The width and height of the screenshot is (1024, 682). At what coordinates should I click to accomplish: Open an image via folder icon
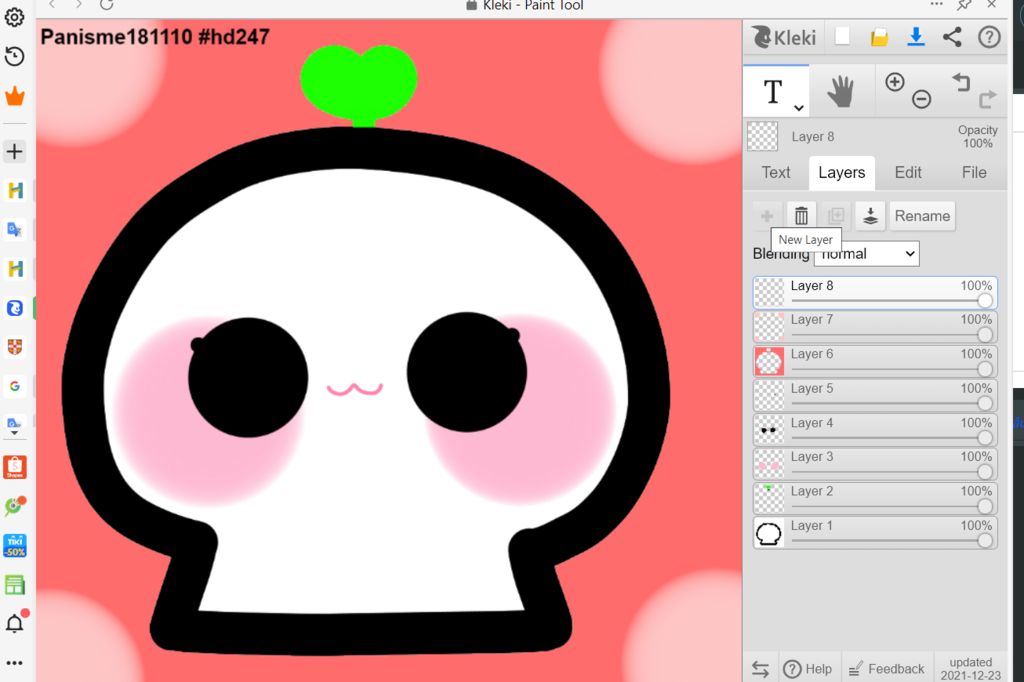(879, 37)
